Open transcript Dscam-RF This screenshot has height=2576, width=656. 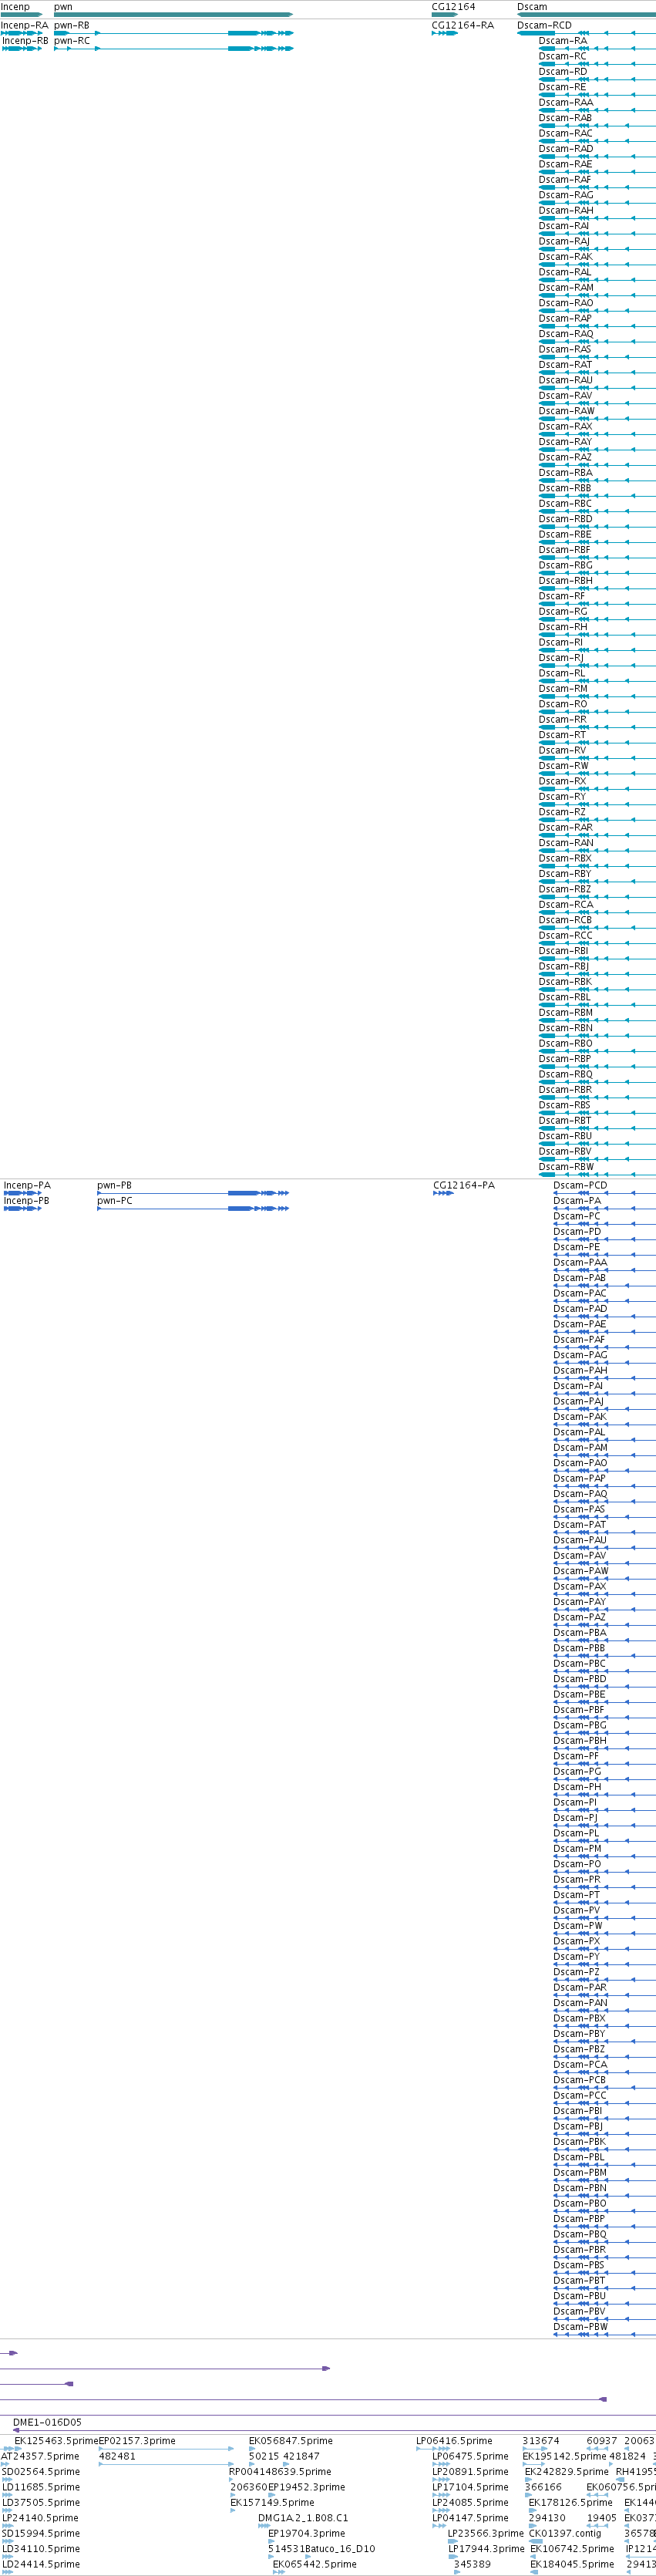pyautogui.click(x=562, y=596)
